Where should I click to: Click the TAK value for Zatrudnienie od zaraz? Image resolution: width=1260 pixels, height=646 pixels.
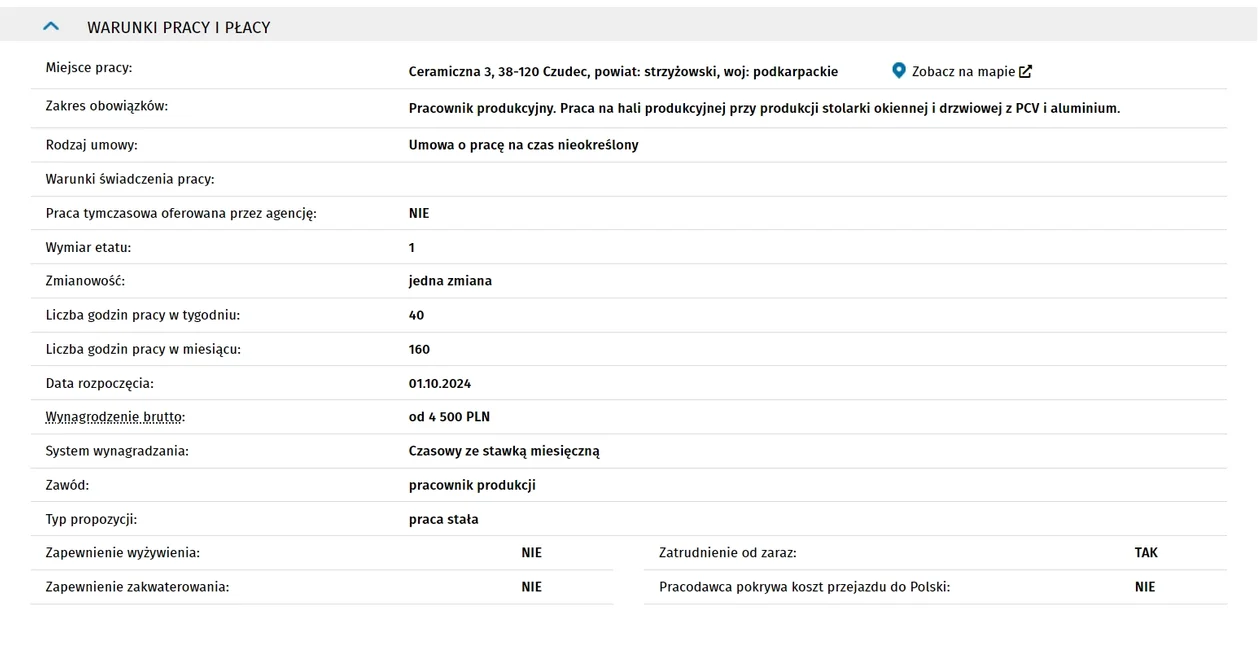[x=1146, y=552]
